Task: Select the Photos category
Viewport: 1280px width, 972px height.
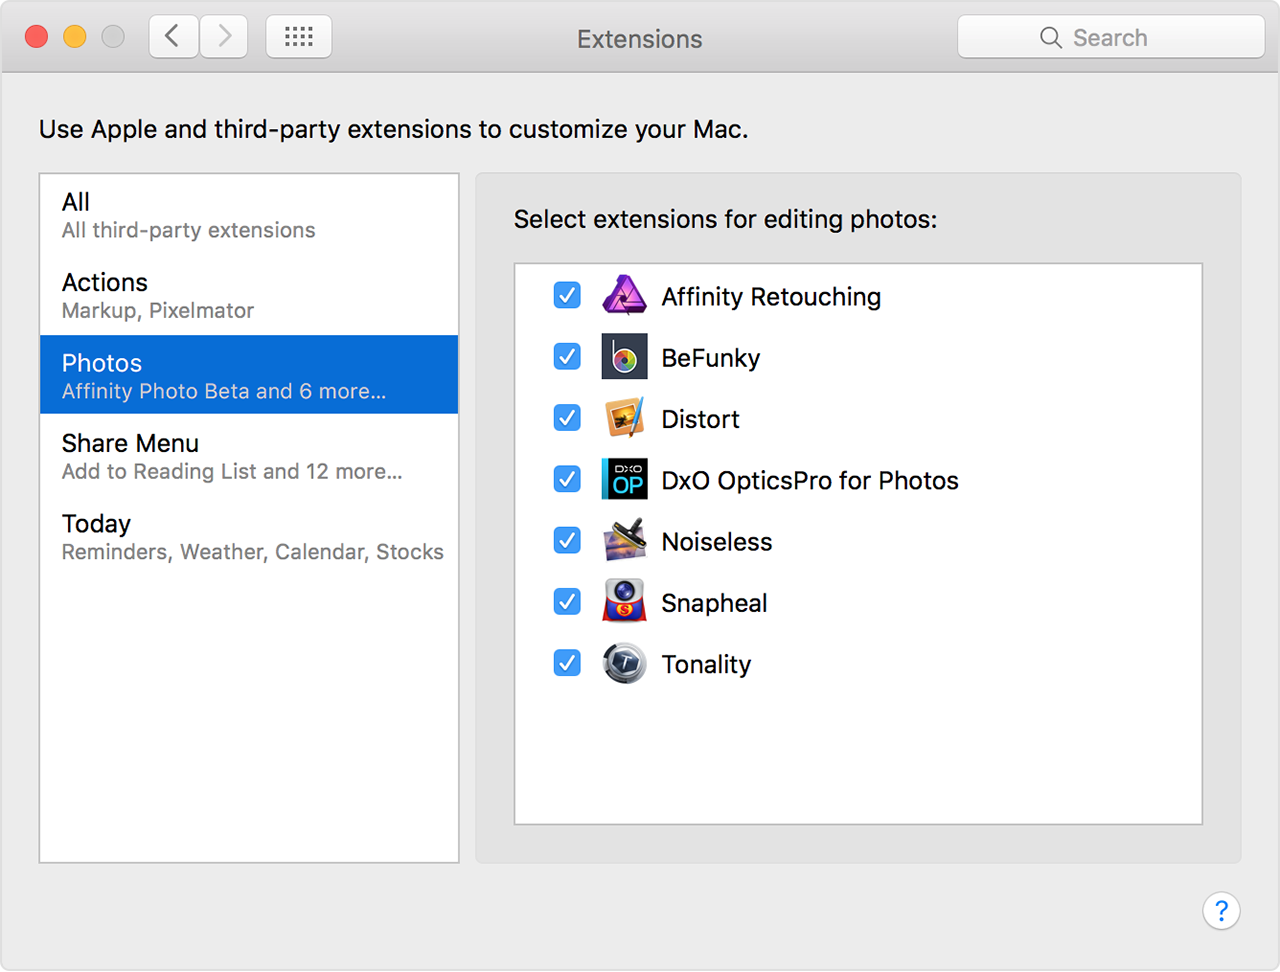Action: 249,375
